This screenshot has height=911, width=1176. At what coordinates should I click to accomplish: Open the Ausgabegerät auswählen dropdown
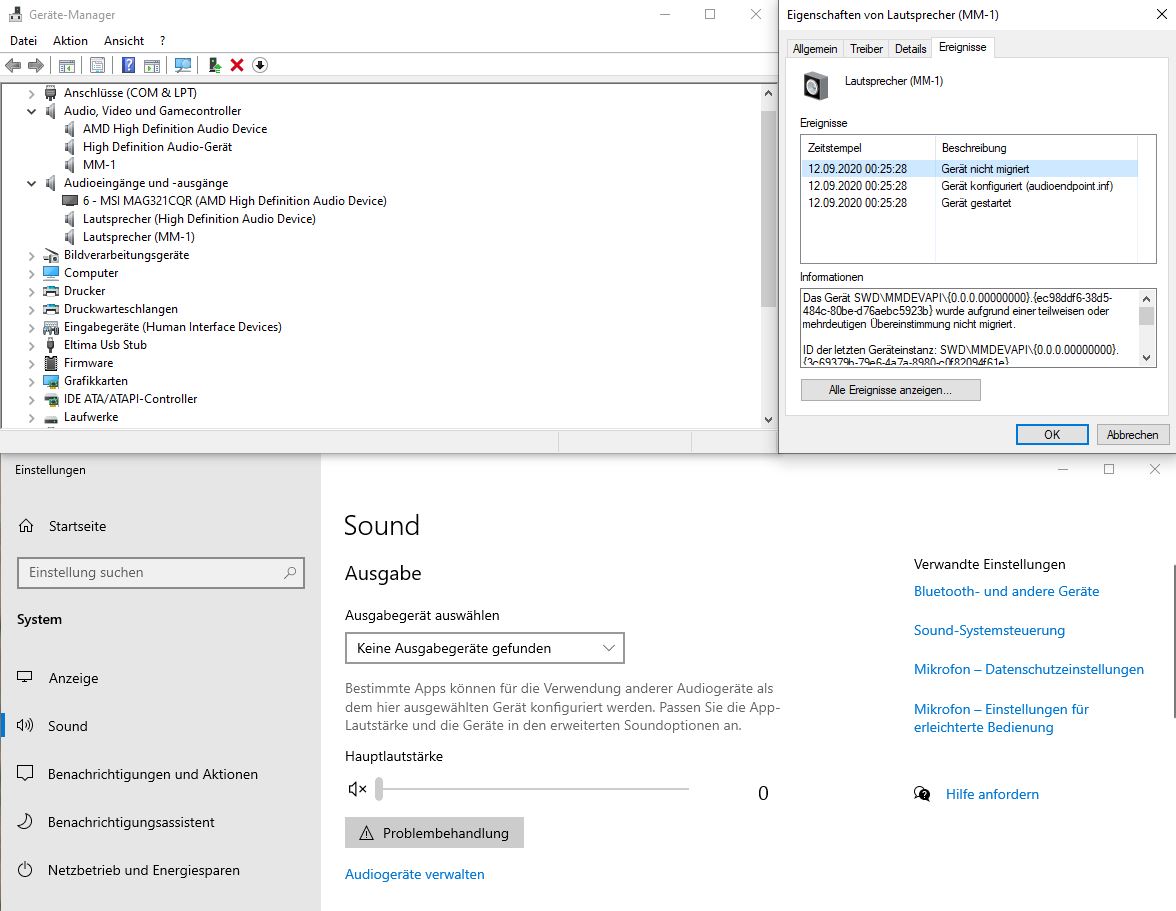tap(484, 648)
